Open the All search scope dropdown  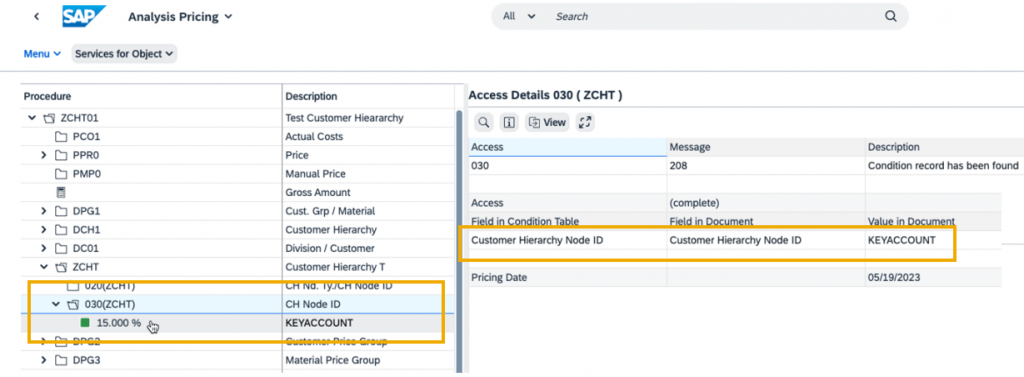coord(519,16)
